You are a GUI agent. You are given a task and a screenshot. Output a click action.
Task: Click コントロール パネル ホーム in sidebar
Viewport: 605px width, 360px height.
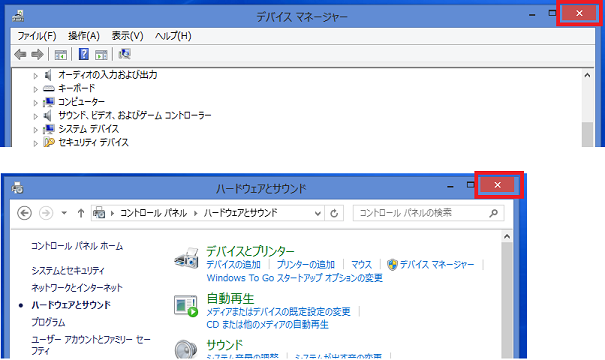77,246
